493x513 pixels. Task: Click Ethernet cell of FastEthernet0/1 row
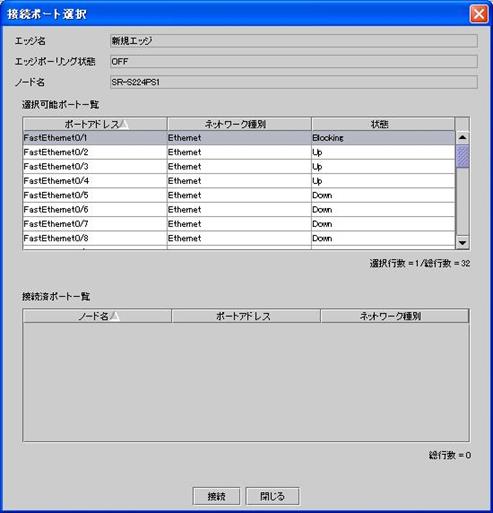point(239,138)
